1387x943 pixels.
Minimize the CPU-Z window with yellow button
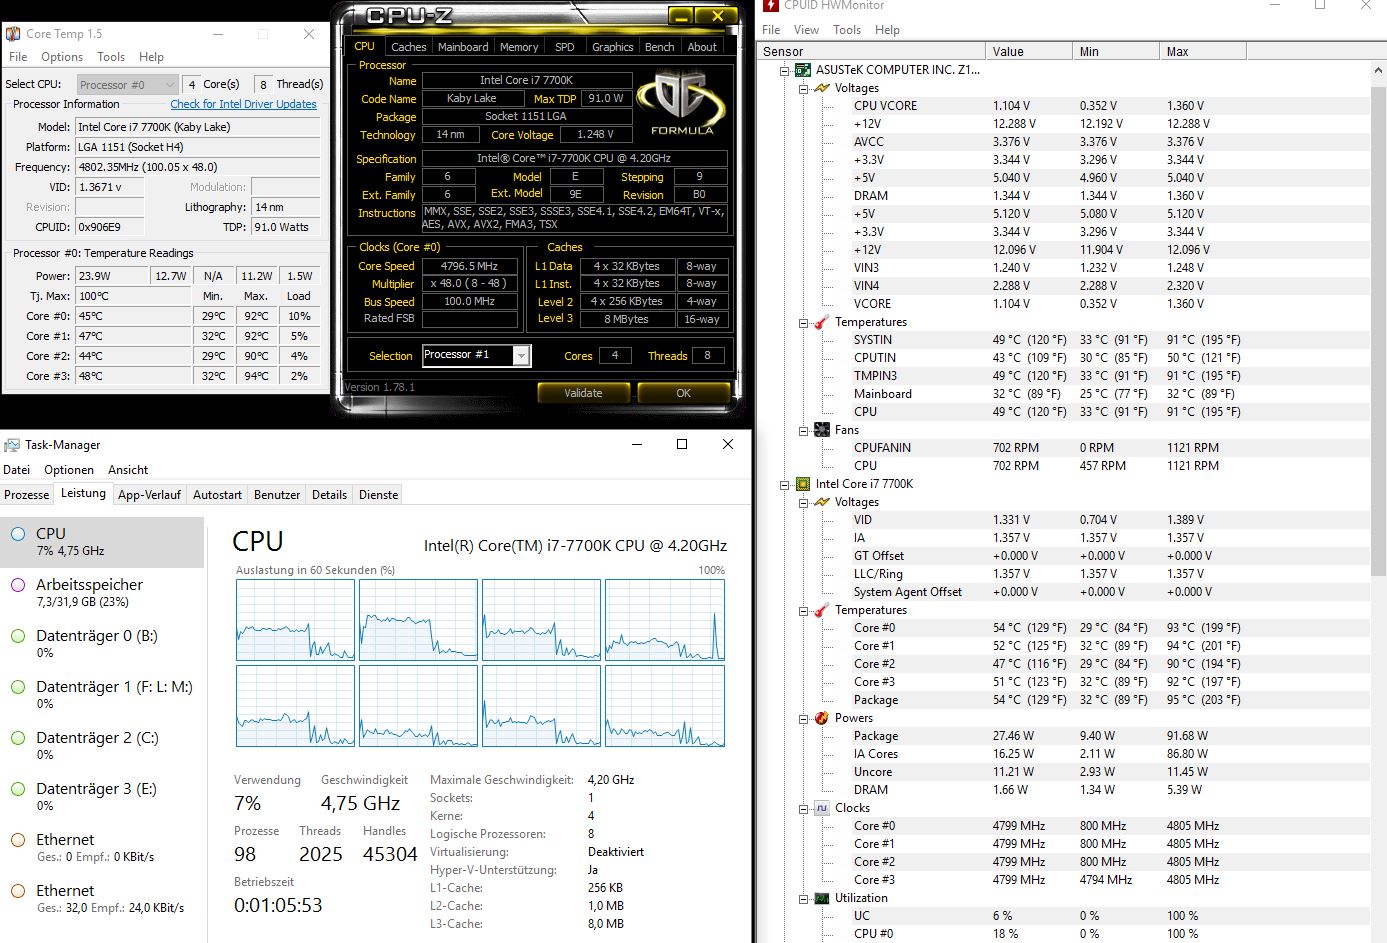pos(681,16)
